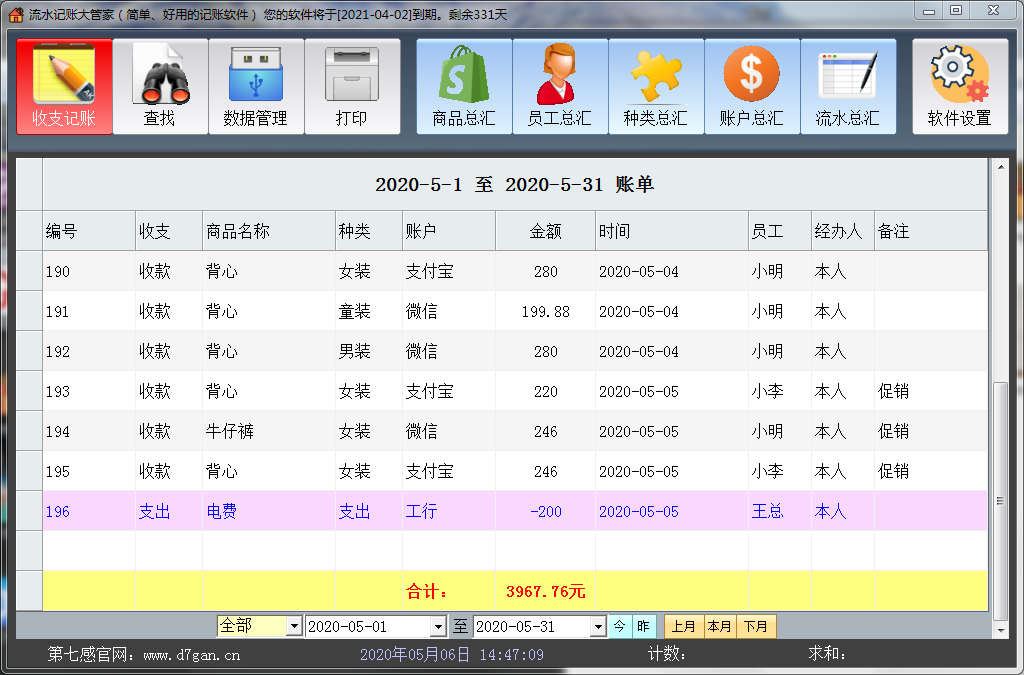The height and width of the screenshot is (675, 1024).
Task: Switch to 上月 previous month
Action: (684, 626)
